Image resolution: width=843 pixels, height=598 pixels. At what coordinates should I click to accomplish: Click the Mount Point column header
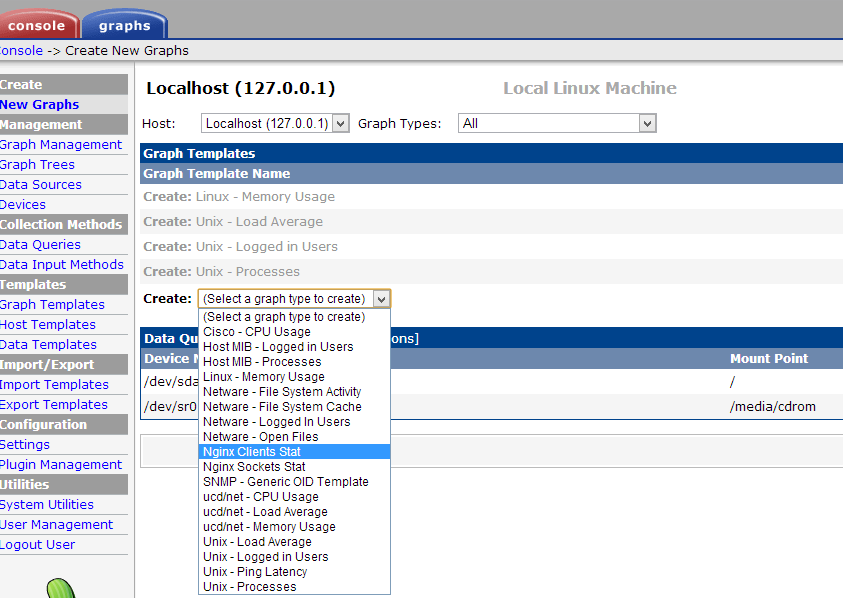[x=769, y=359]
